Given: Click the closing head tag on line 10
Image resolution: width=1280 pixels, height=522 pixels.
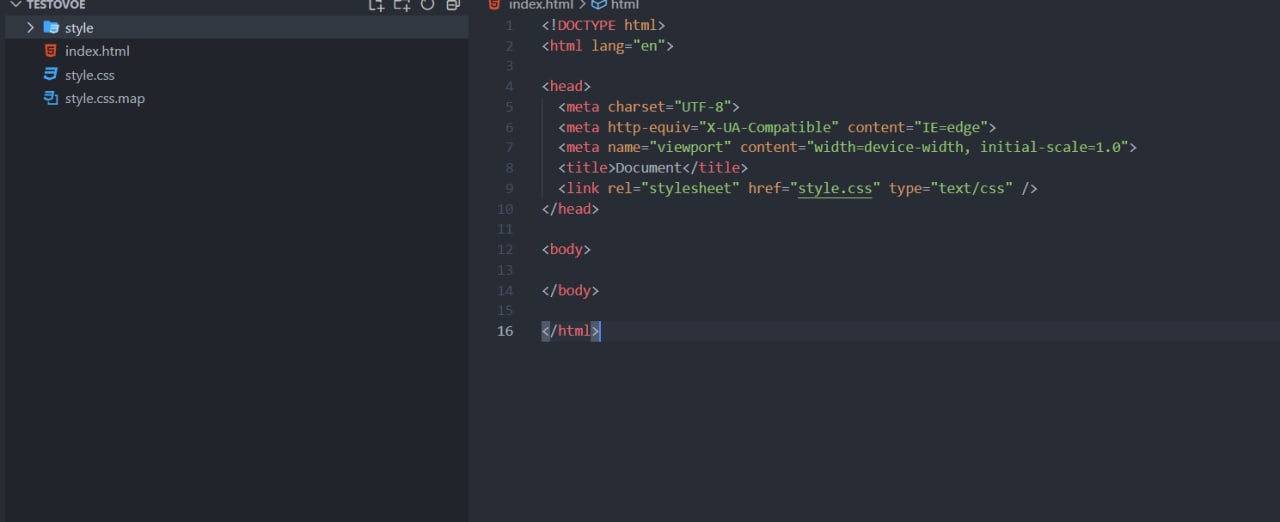Looking at the screenshot, I should (x=570, y=209).
